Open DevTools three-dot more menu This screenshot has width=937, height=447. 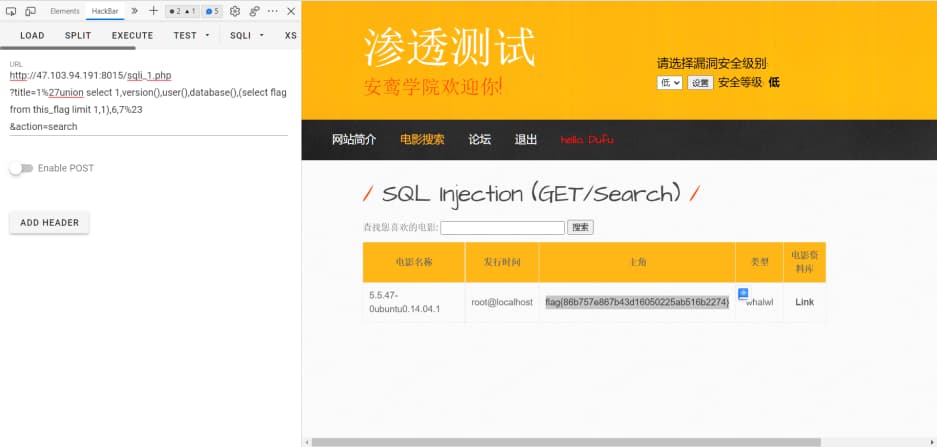[272, 11]
